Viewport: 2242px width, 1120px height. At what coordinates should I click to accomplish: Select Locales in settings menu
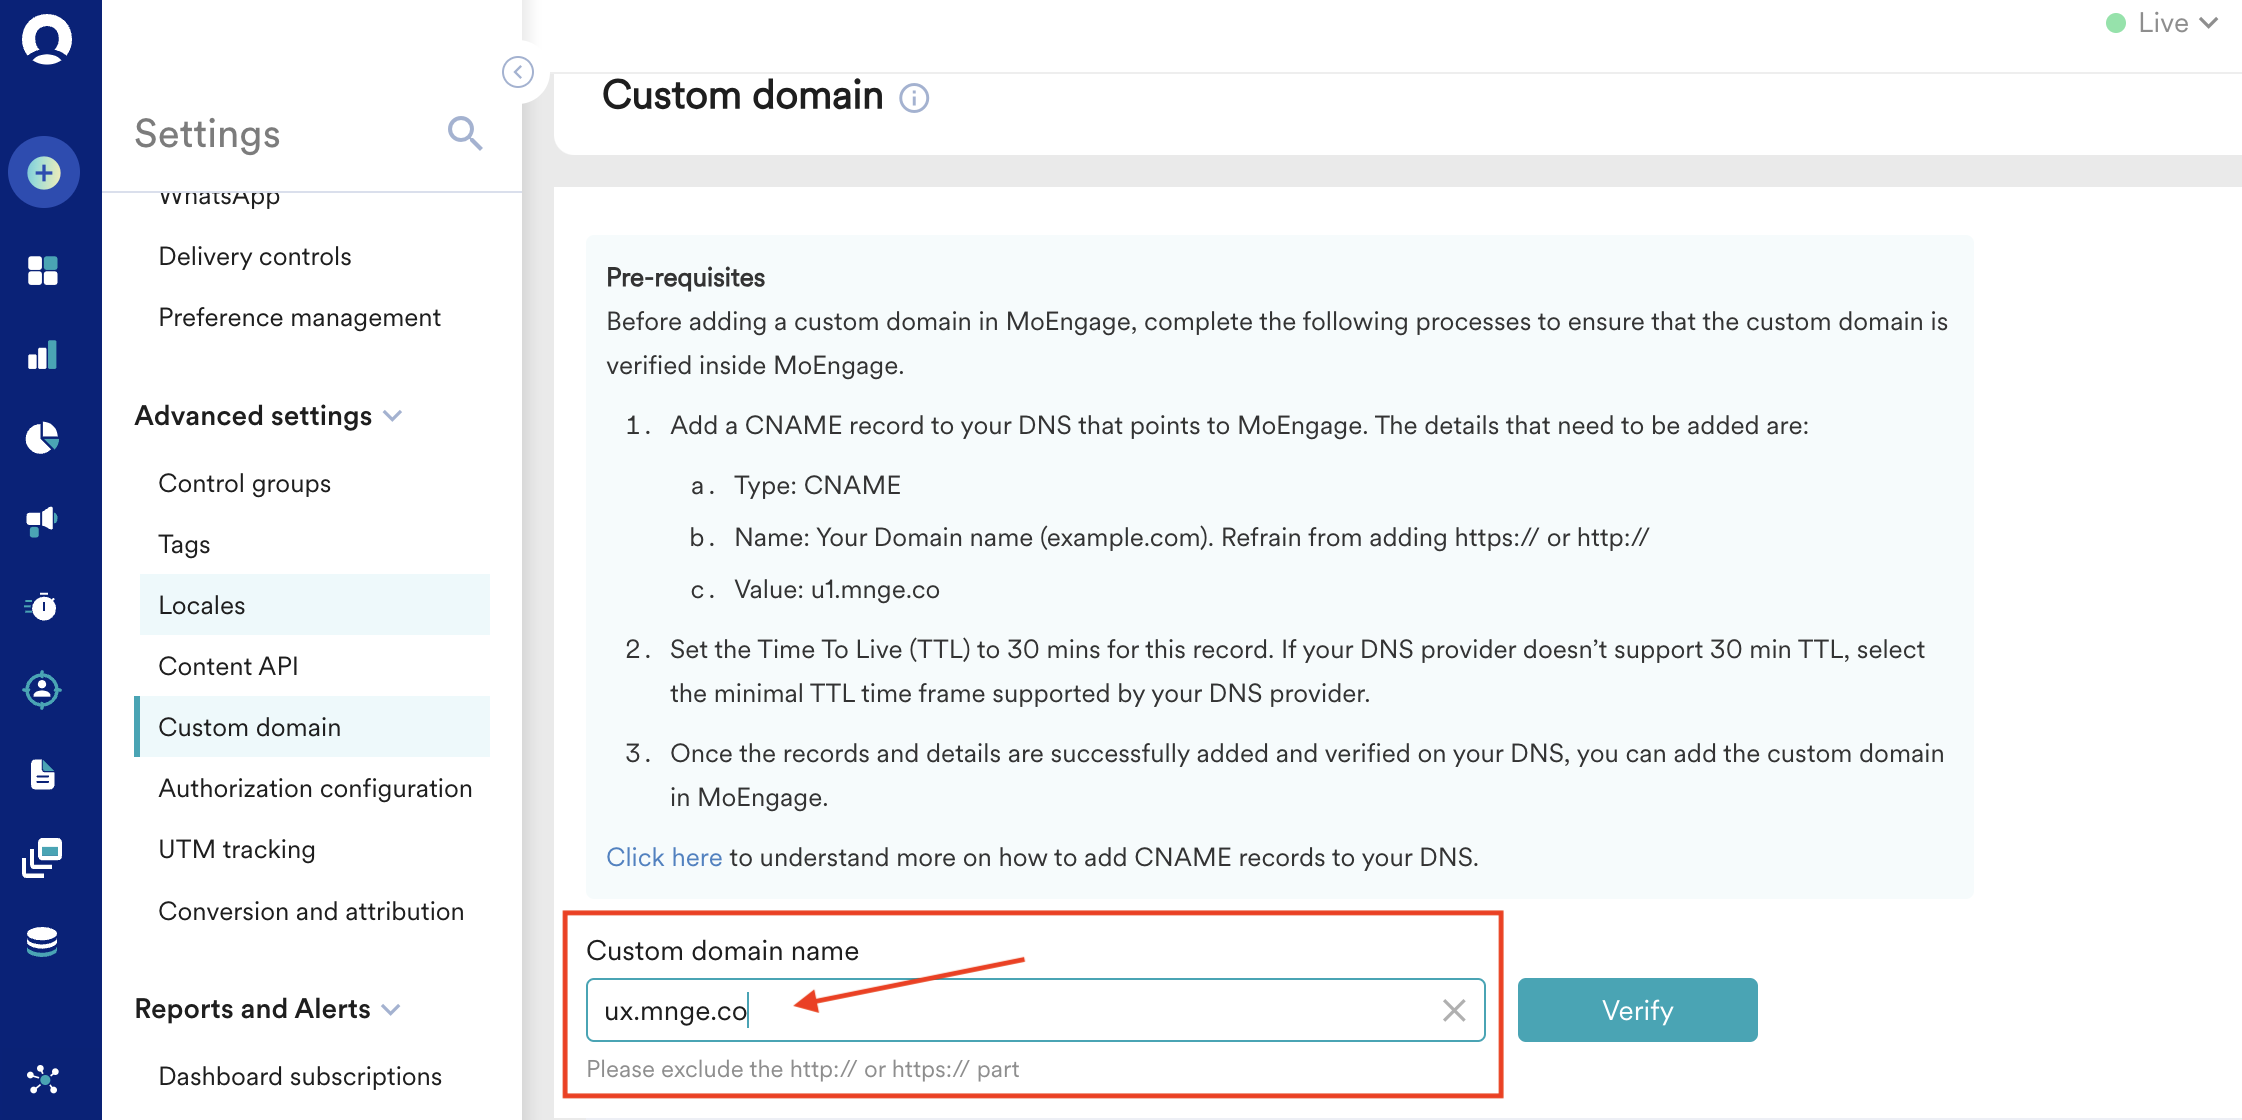click(x=202, y=605)
